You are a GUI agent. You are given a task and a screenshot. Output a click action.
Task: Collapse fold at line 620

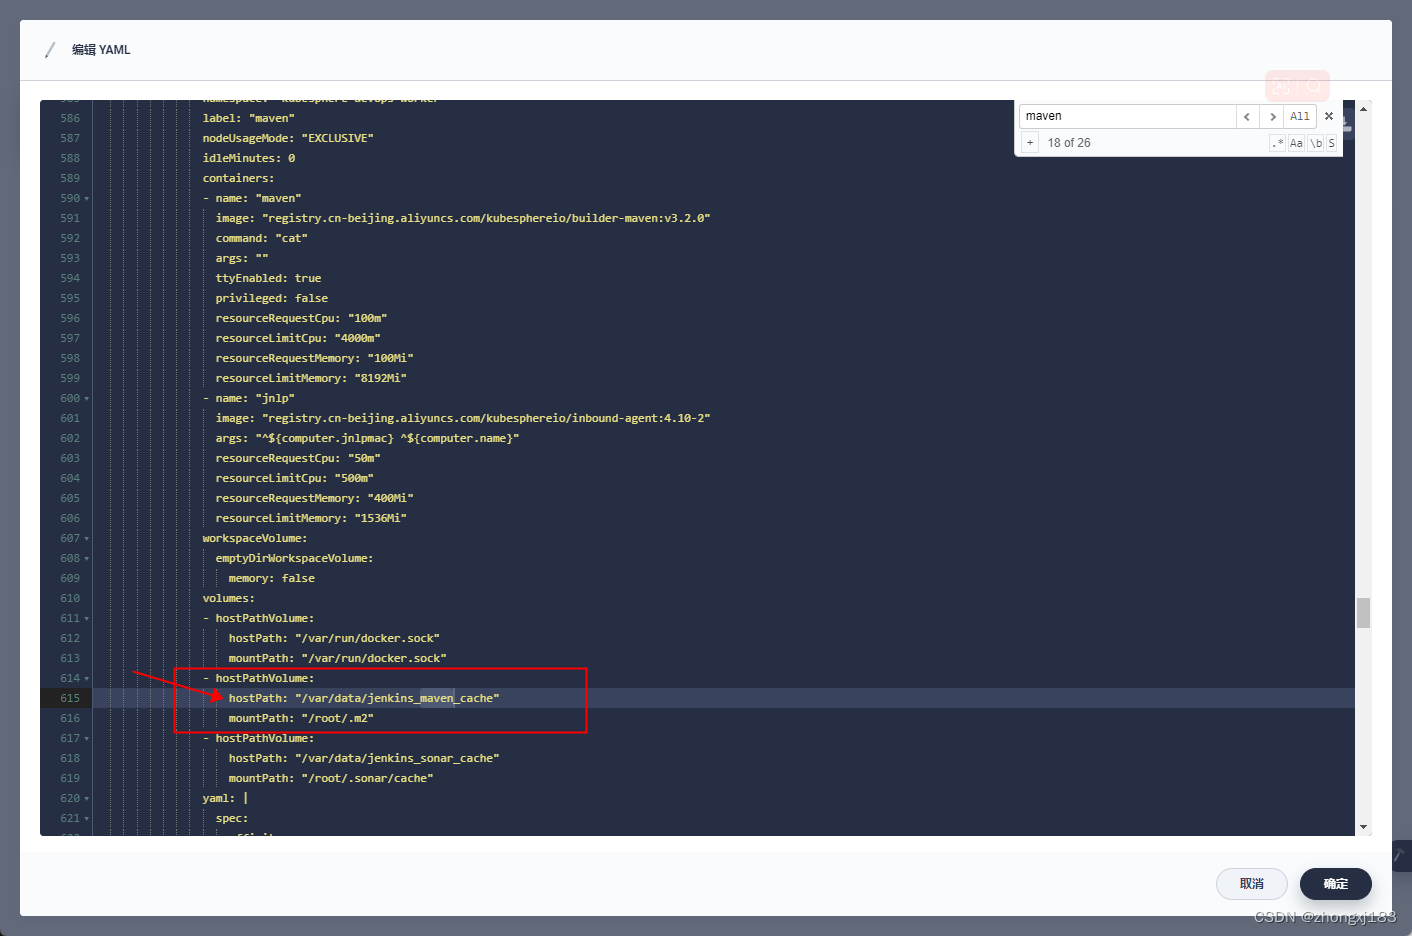click(87, 798)
